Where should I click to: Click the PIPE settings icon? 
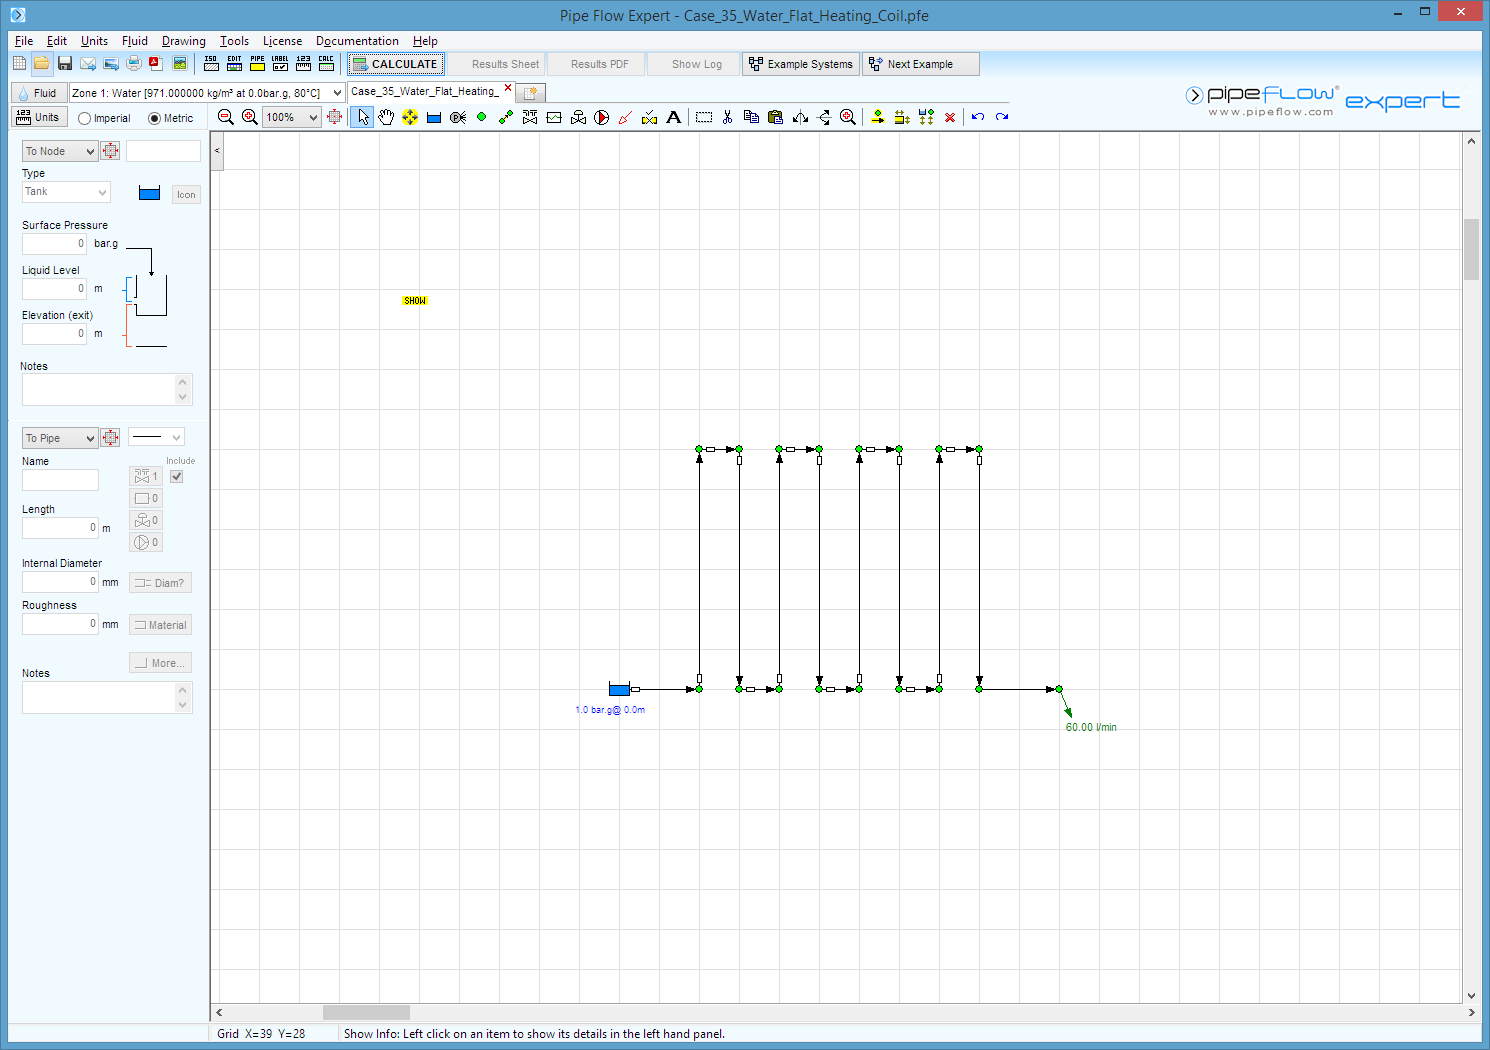[x=257, y=64]
